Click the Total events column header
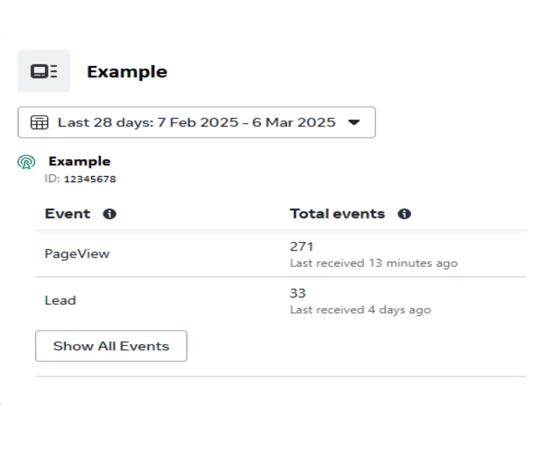 pos(338,214)
